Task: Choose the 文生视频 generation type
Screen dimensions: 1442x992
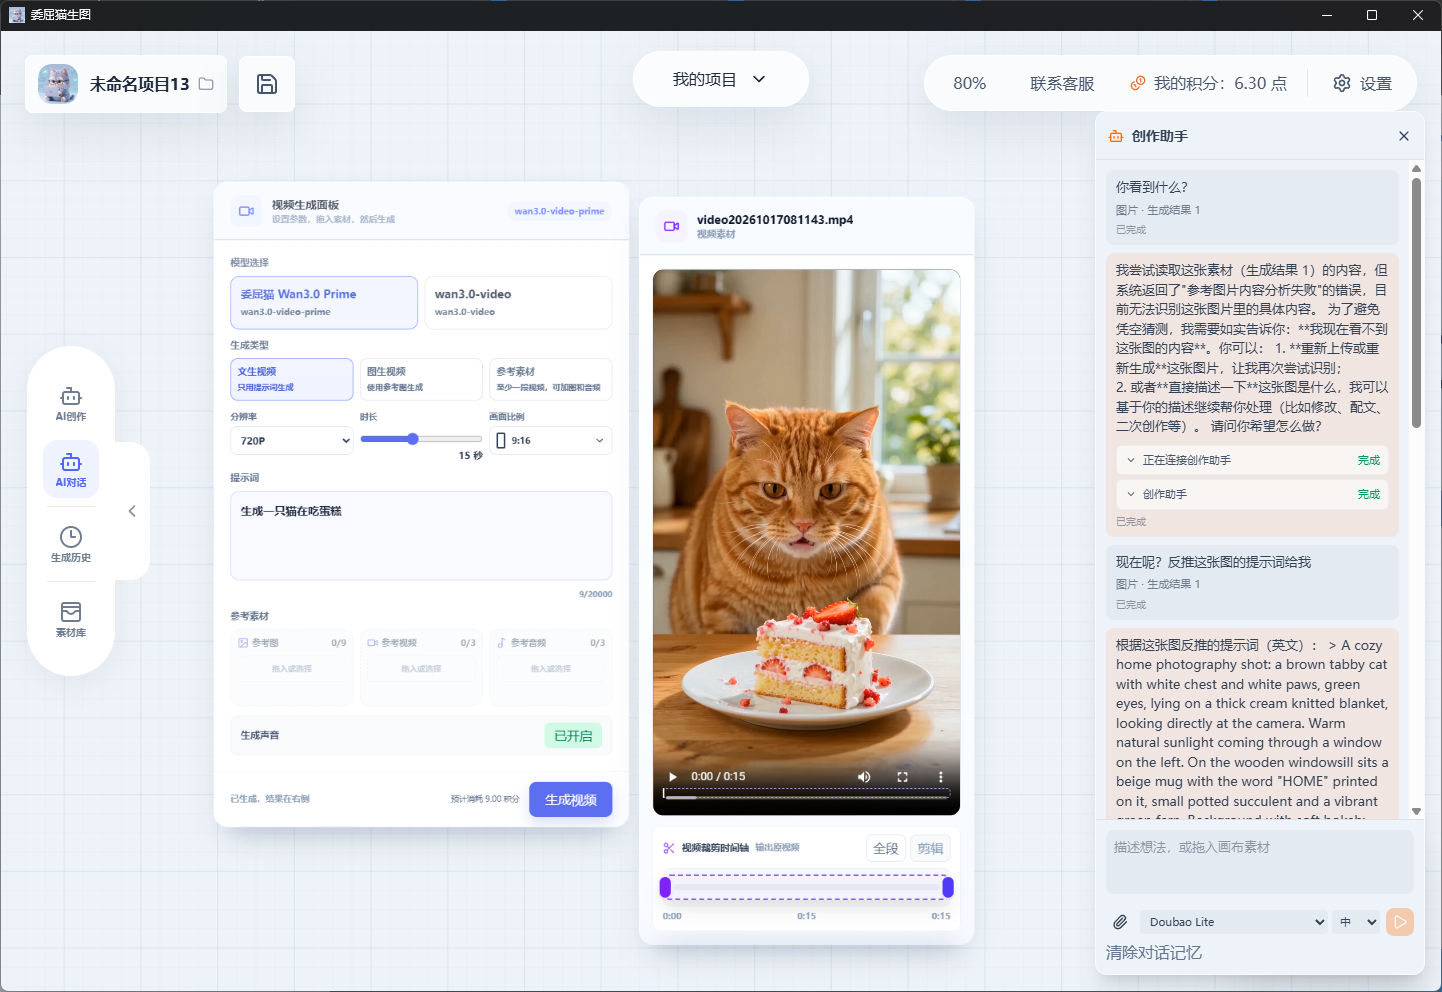Action: (291, 379)
